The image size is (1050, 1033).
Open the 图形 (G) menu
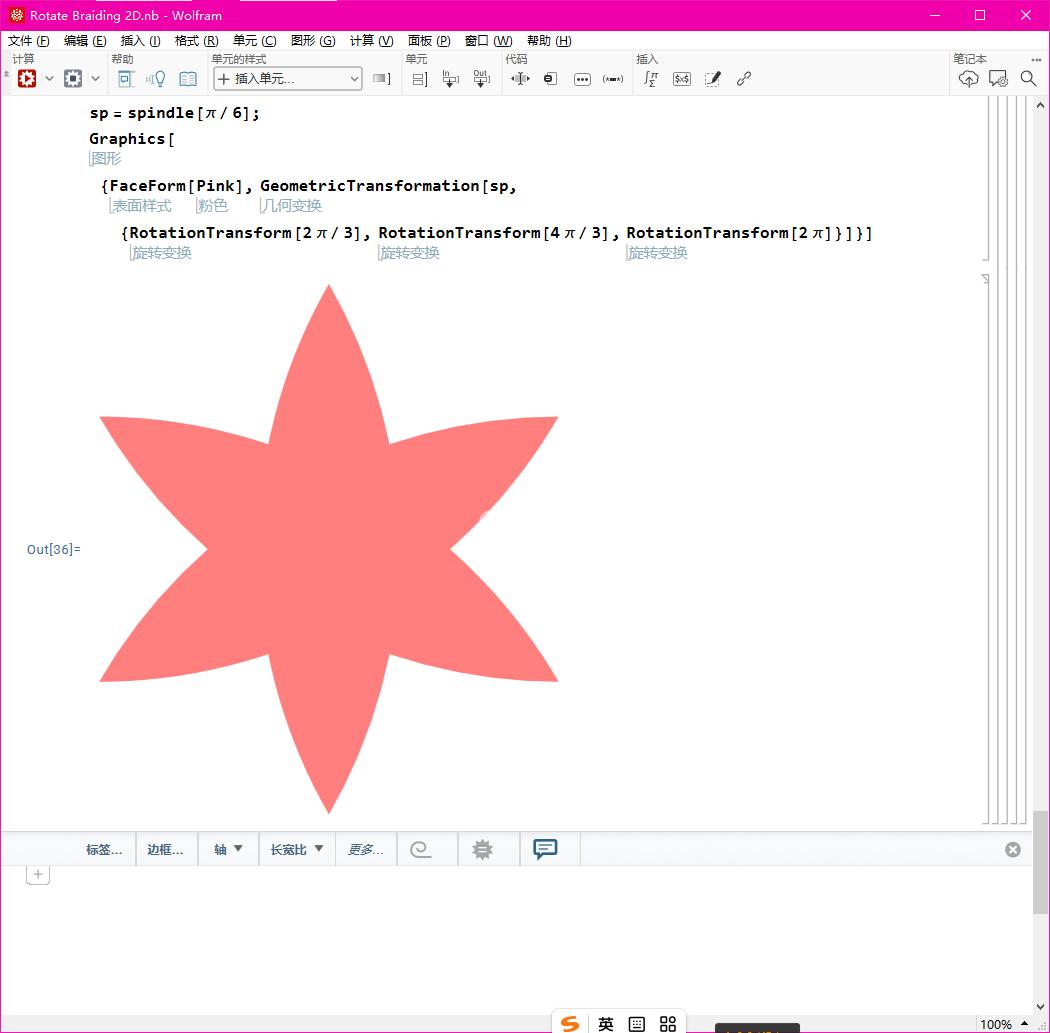(313, 40)
